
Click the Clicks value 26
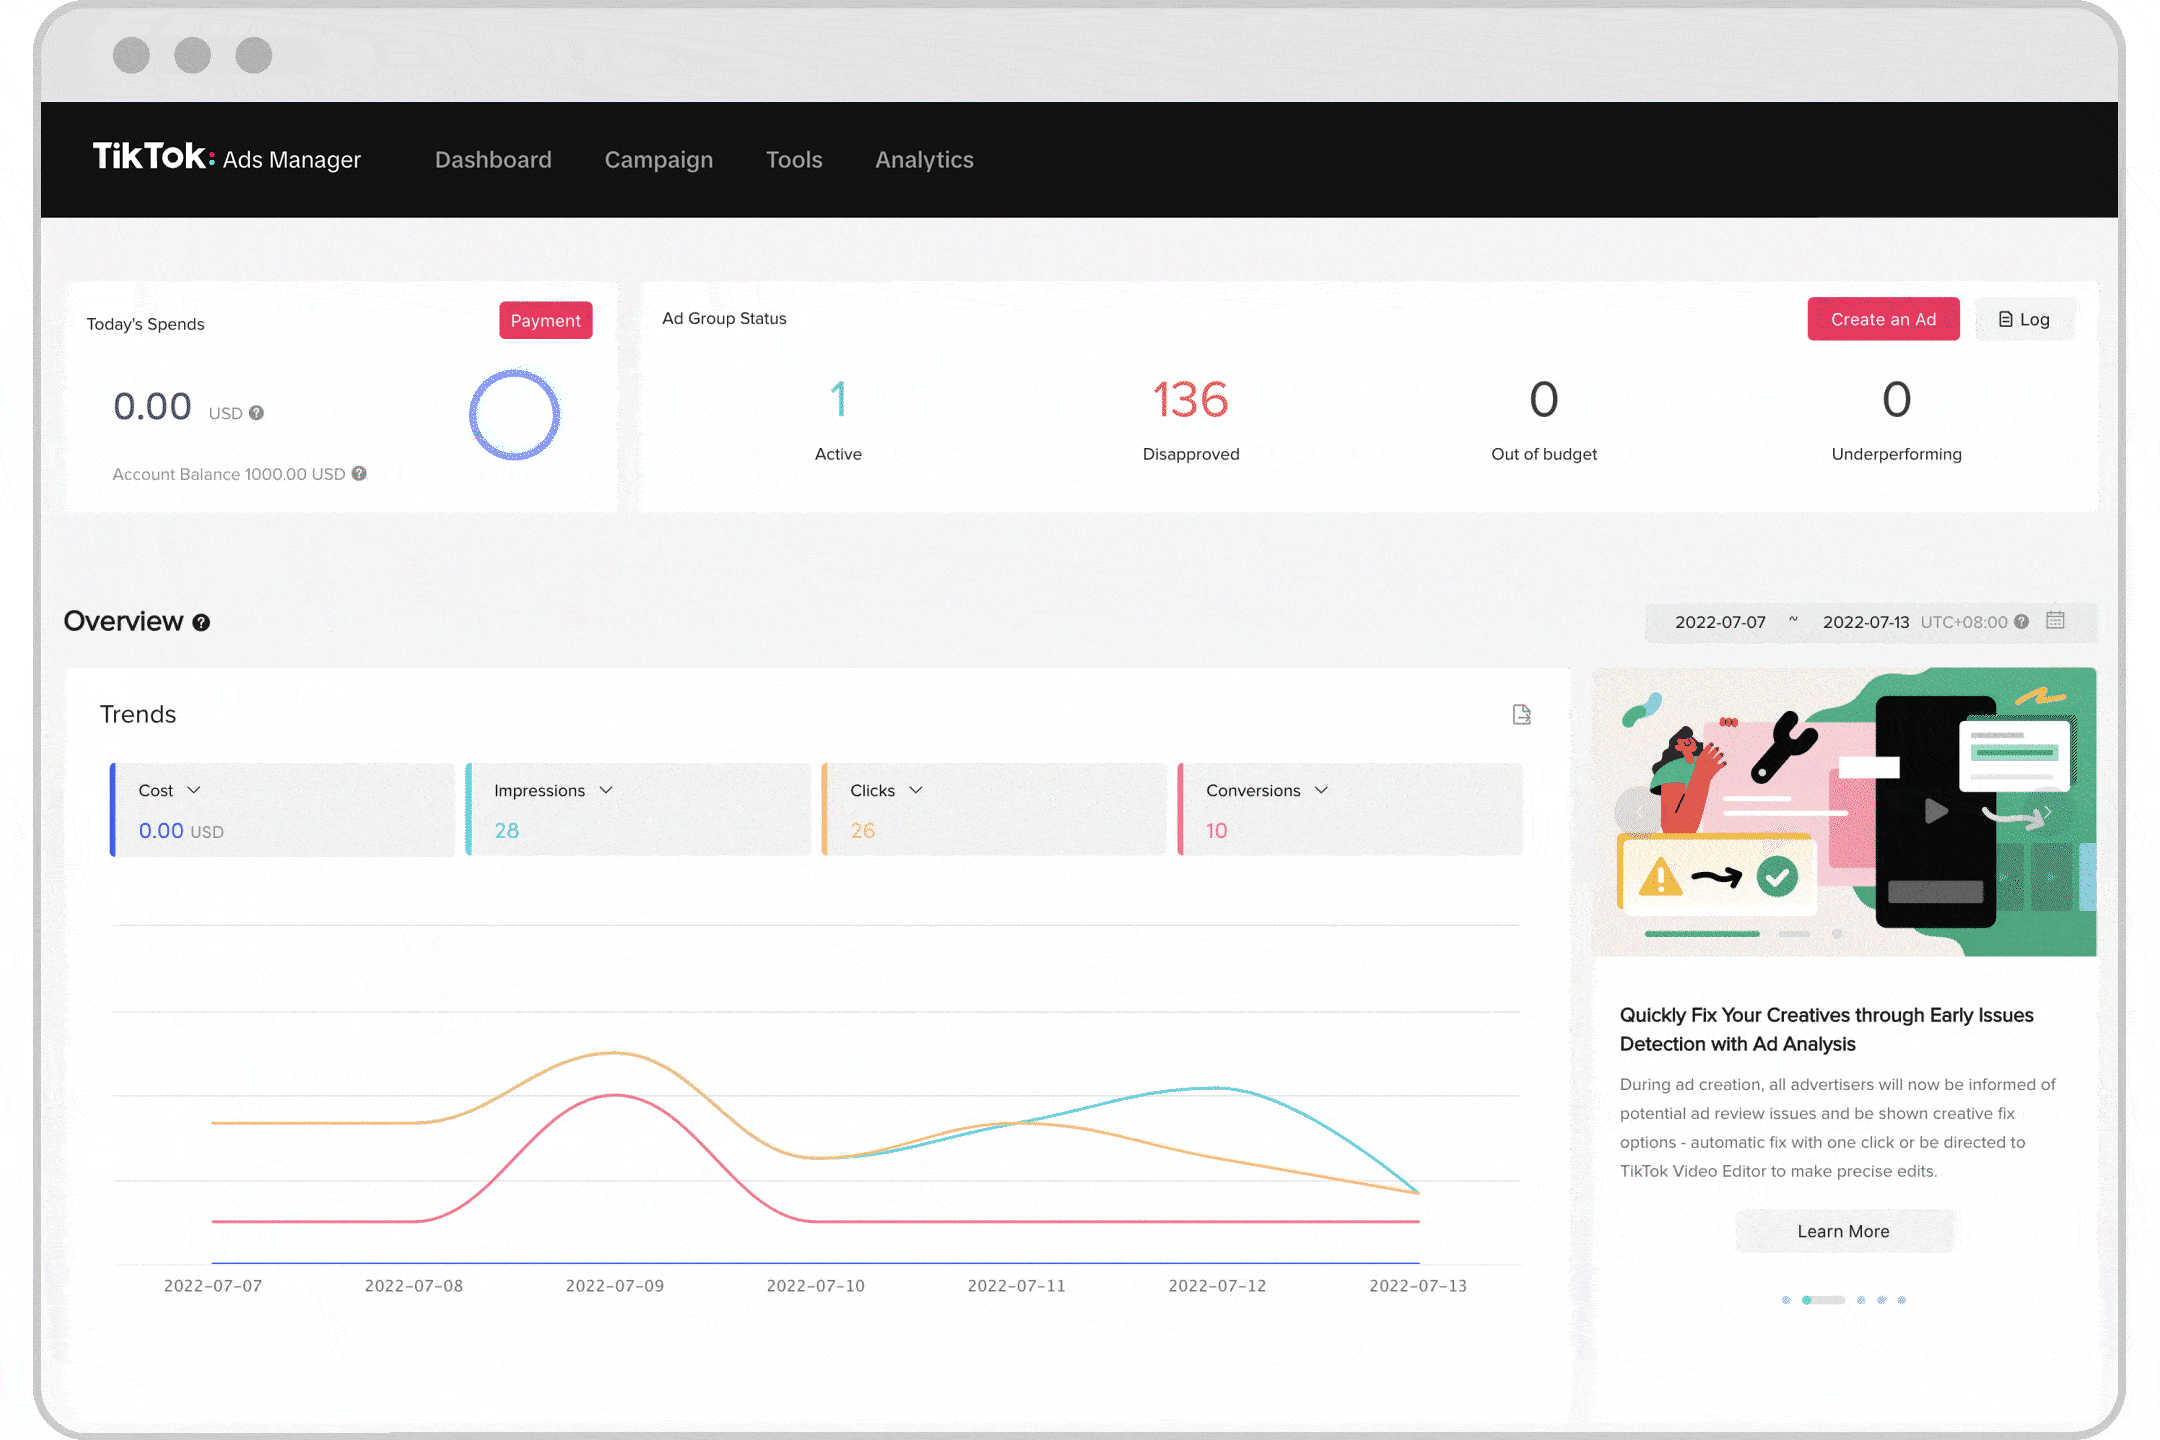(x=863, y=831)
